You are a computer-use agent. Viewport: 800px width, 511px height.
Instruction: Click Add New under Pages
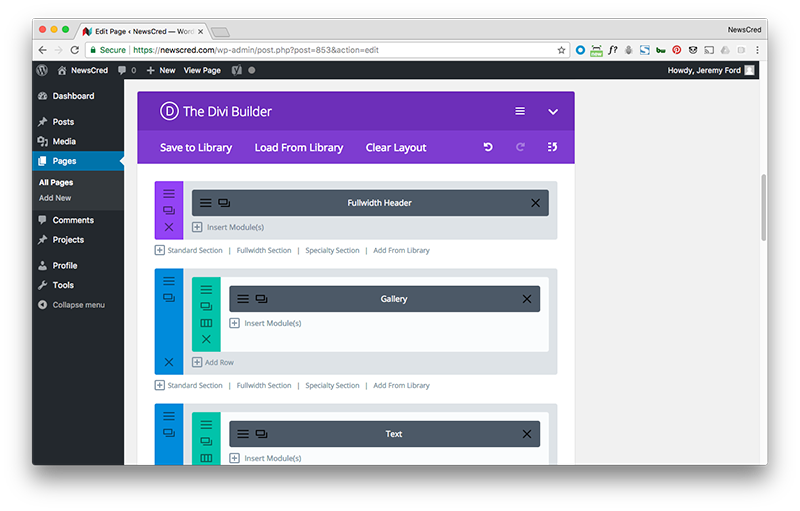coord(55,198)
